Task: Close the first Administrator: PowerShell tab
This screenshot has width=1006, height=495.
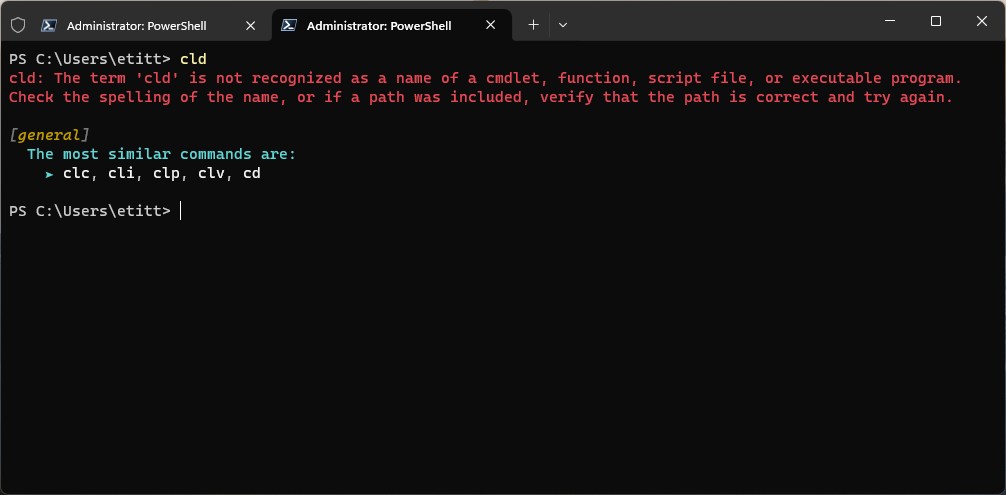Action: tap(250, 26)
